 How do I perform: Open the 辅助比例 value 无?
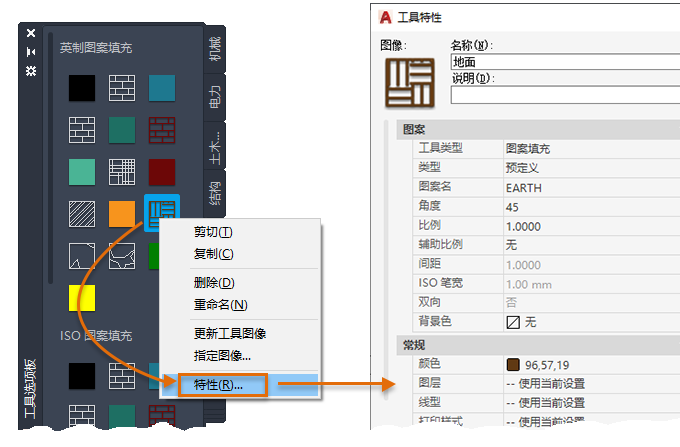tap(592, 245)
